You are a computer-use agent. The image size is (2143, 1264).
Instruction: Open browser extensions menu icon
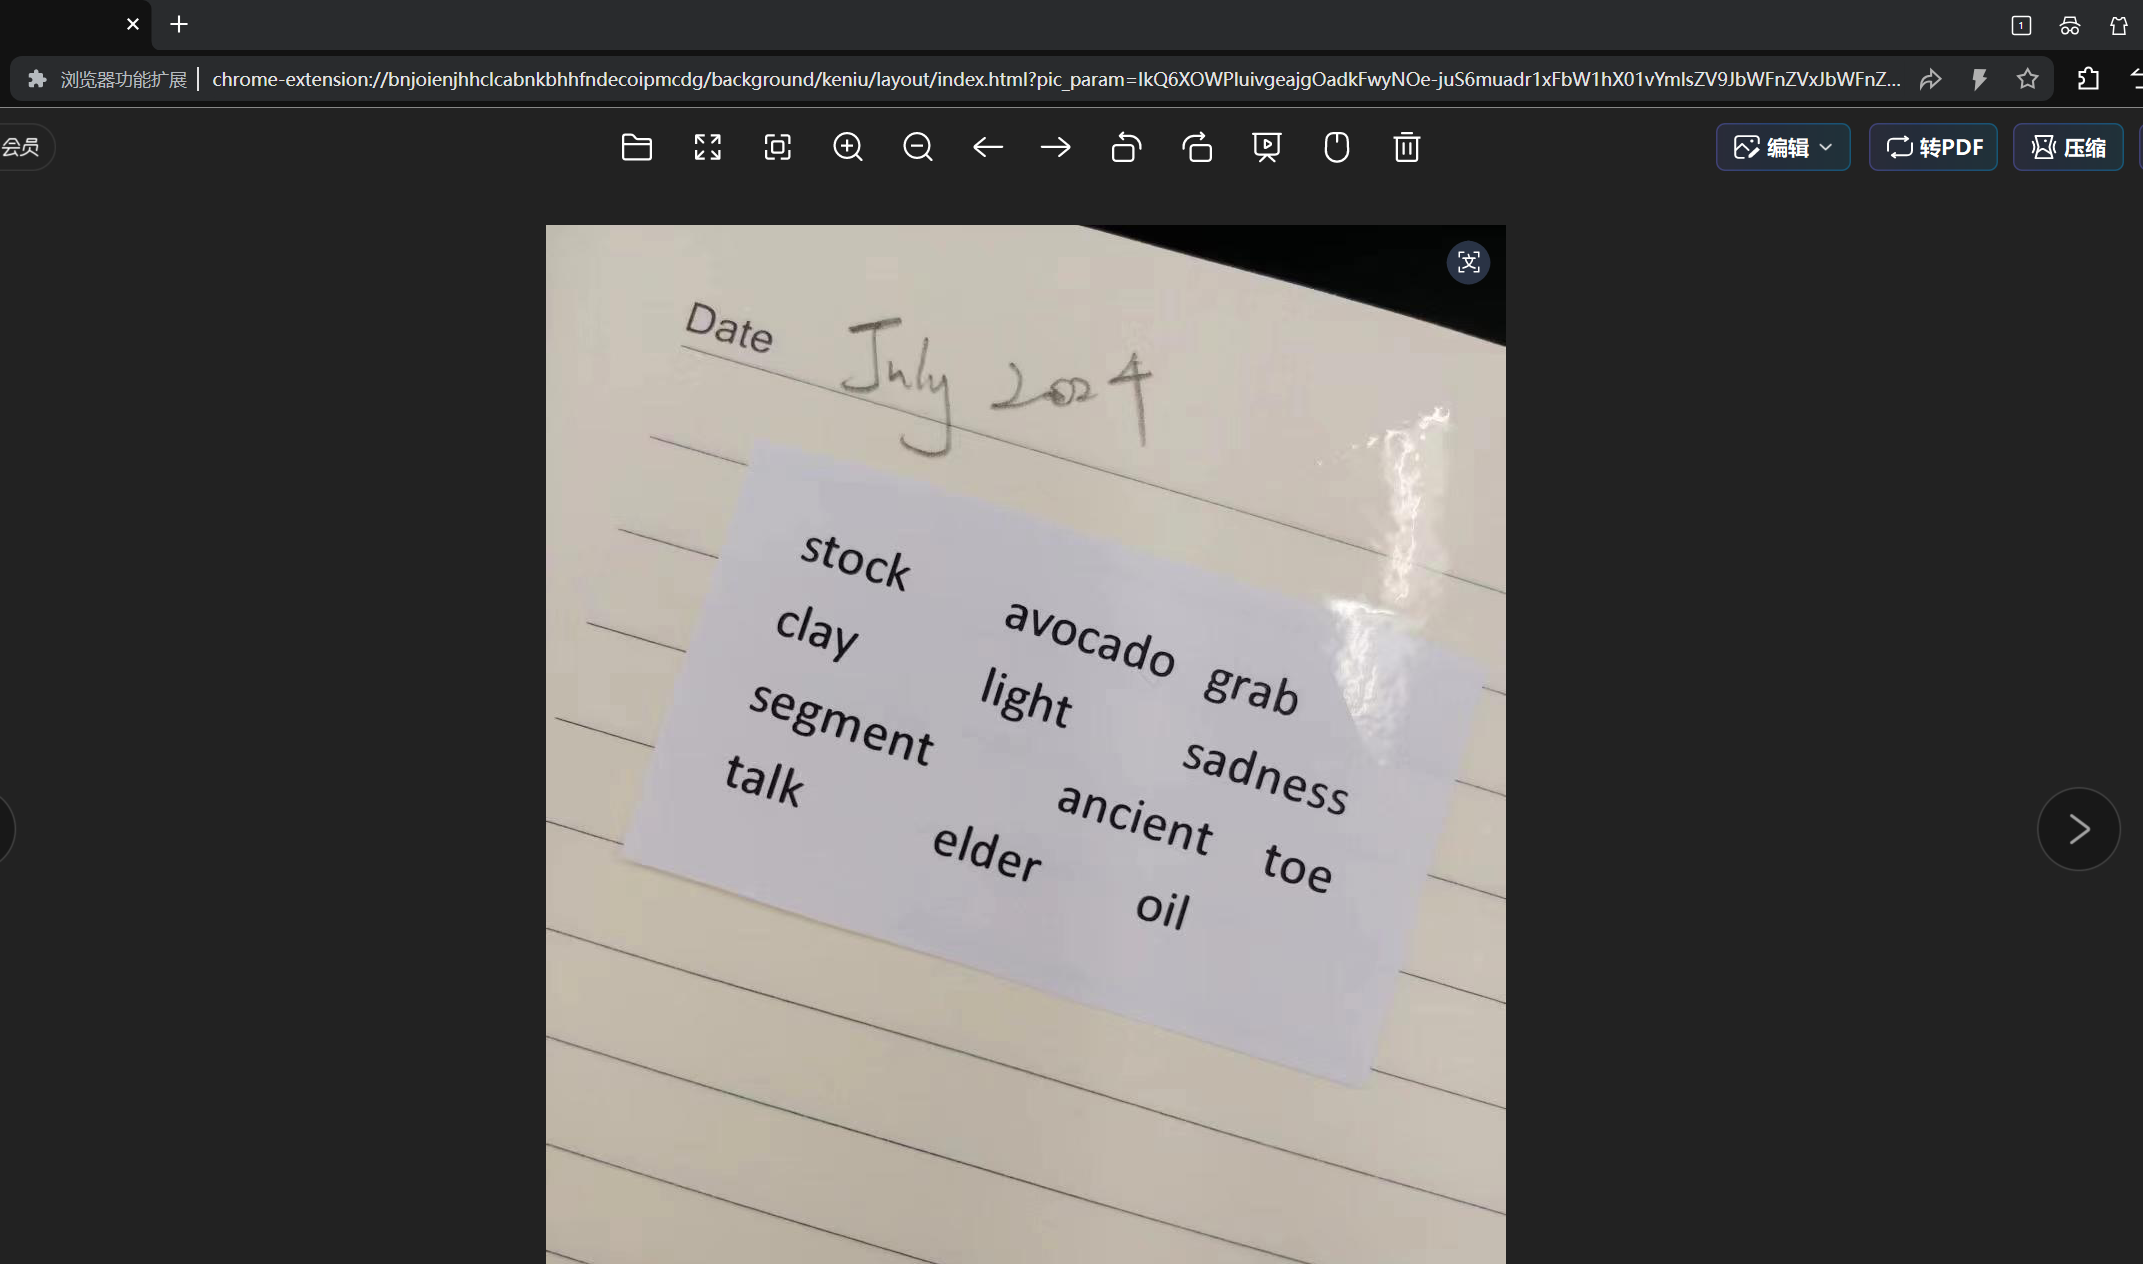point(2088,79)
